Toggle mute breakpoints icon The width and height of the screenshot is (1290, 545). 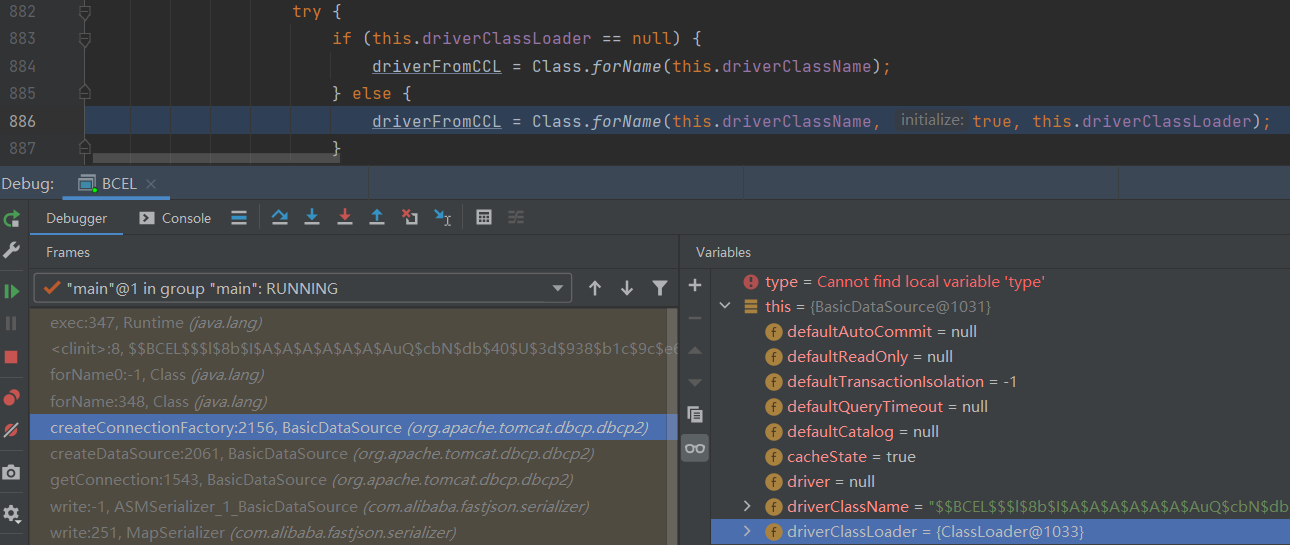coord(11,431)
